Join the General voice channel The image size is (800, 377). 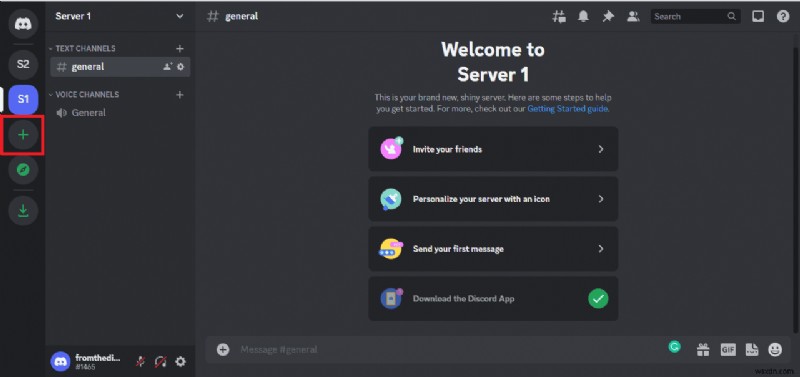pyautogui.click(x=120, y=113)
